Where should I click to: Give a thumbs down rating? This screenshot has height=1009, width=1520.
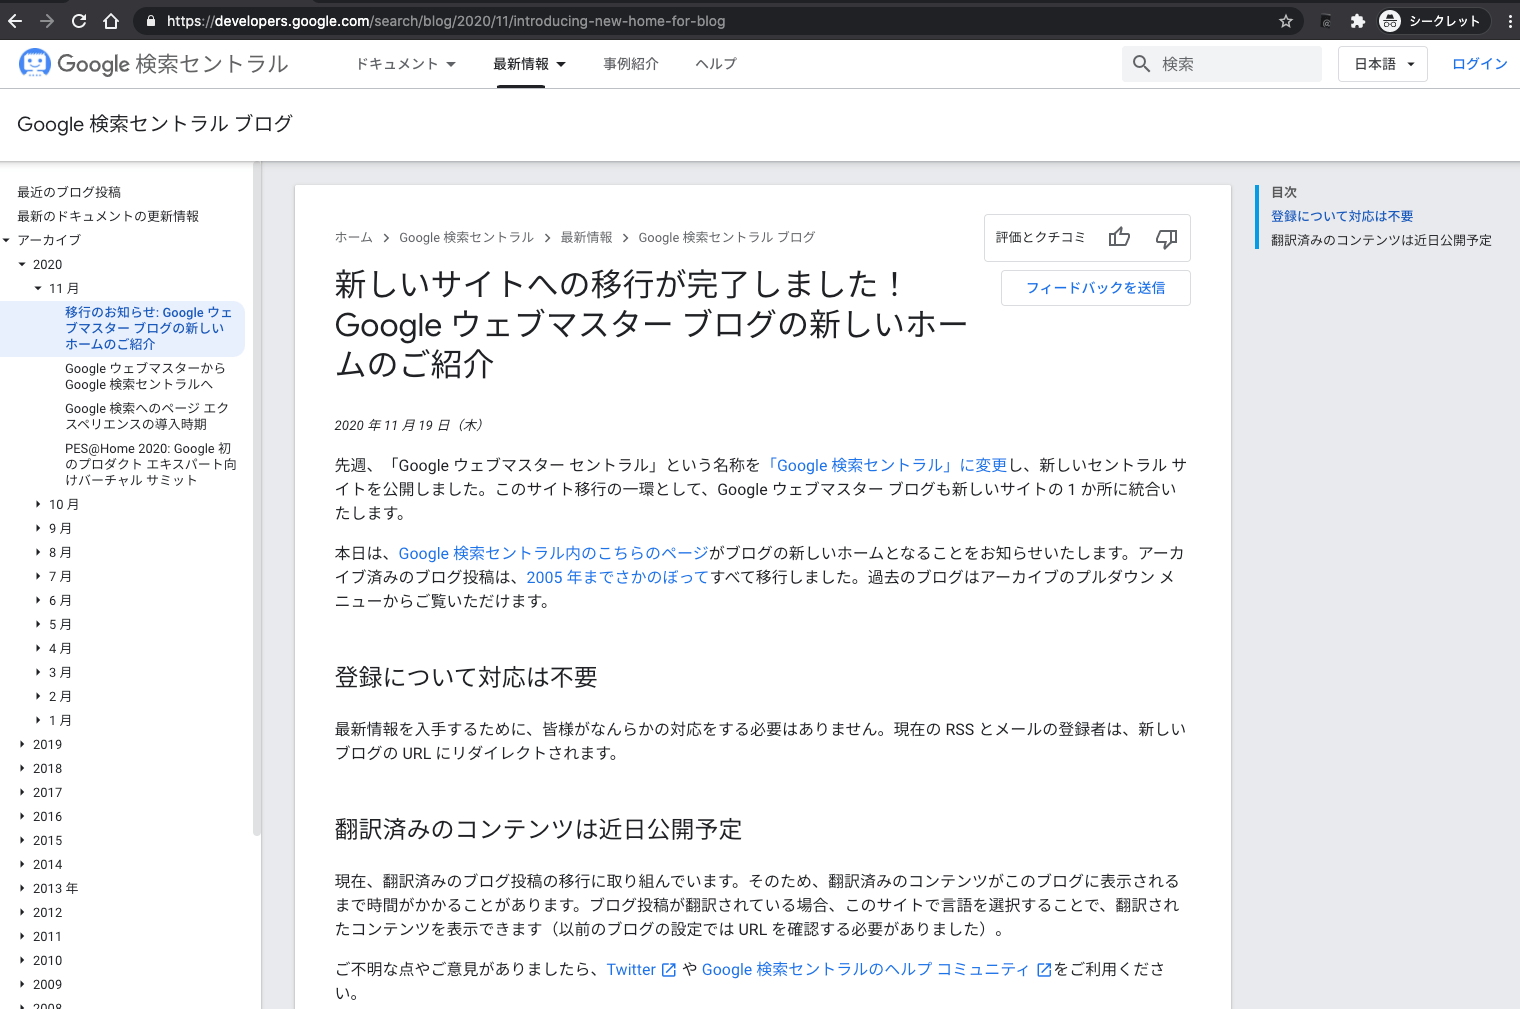point(1166,238)
